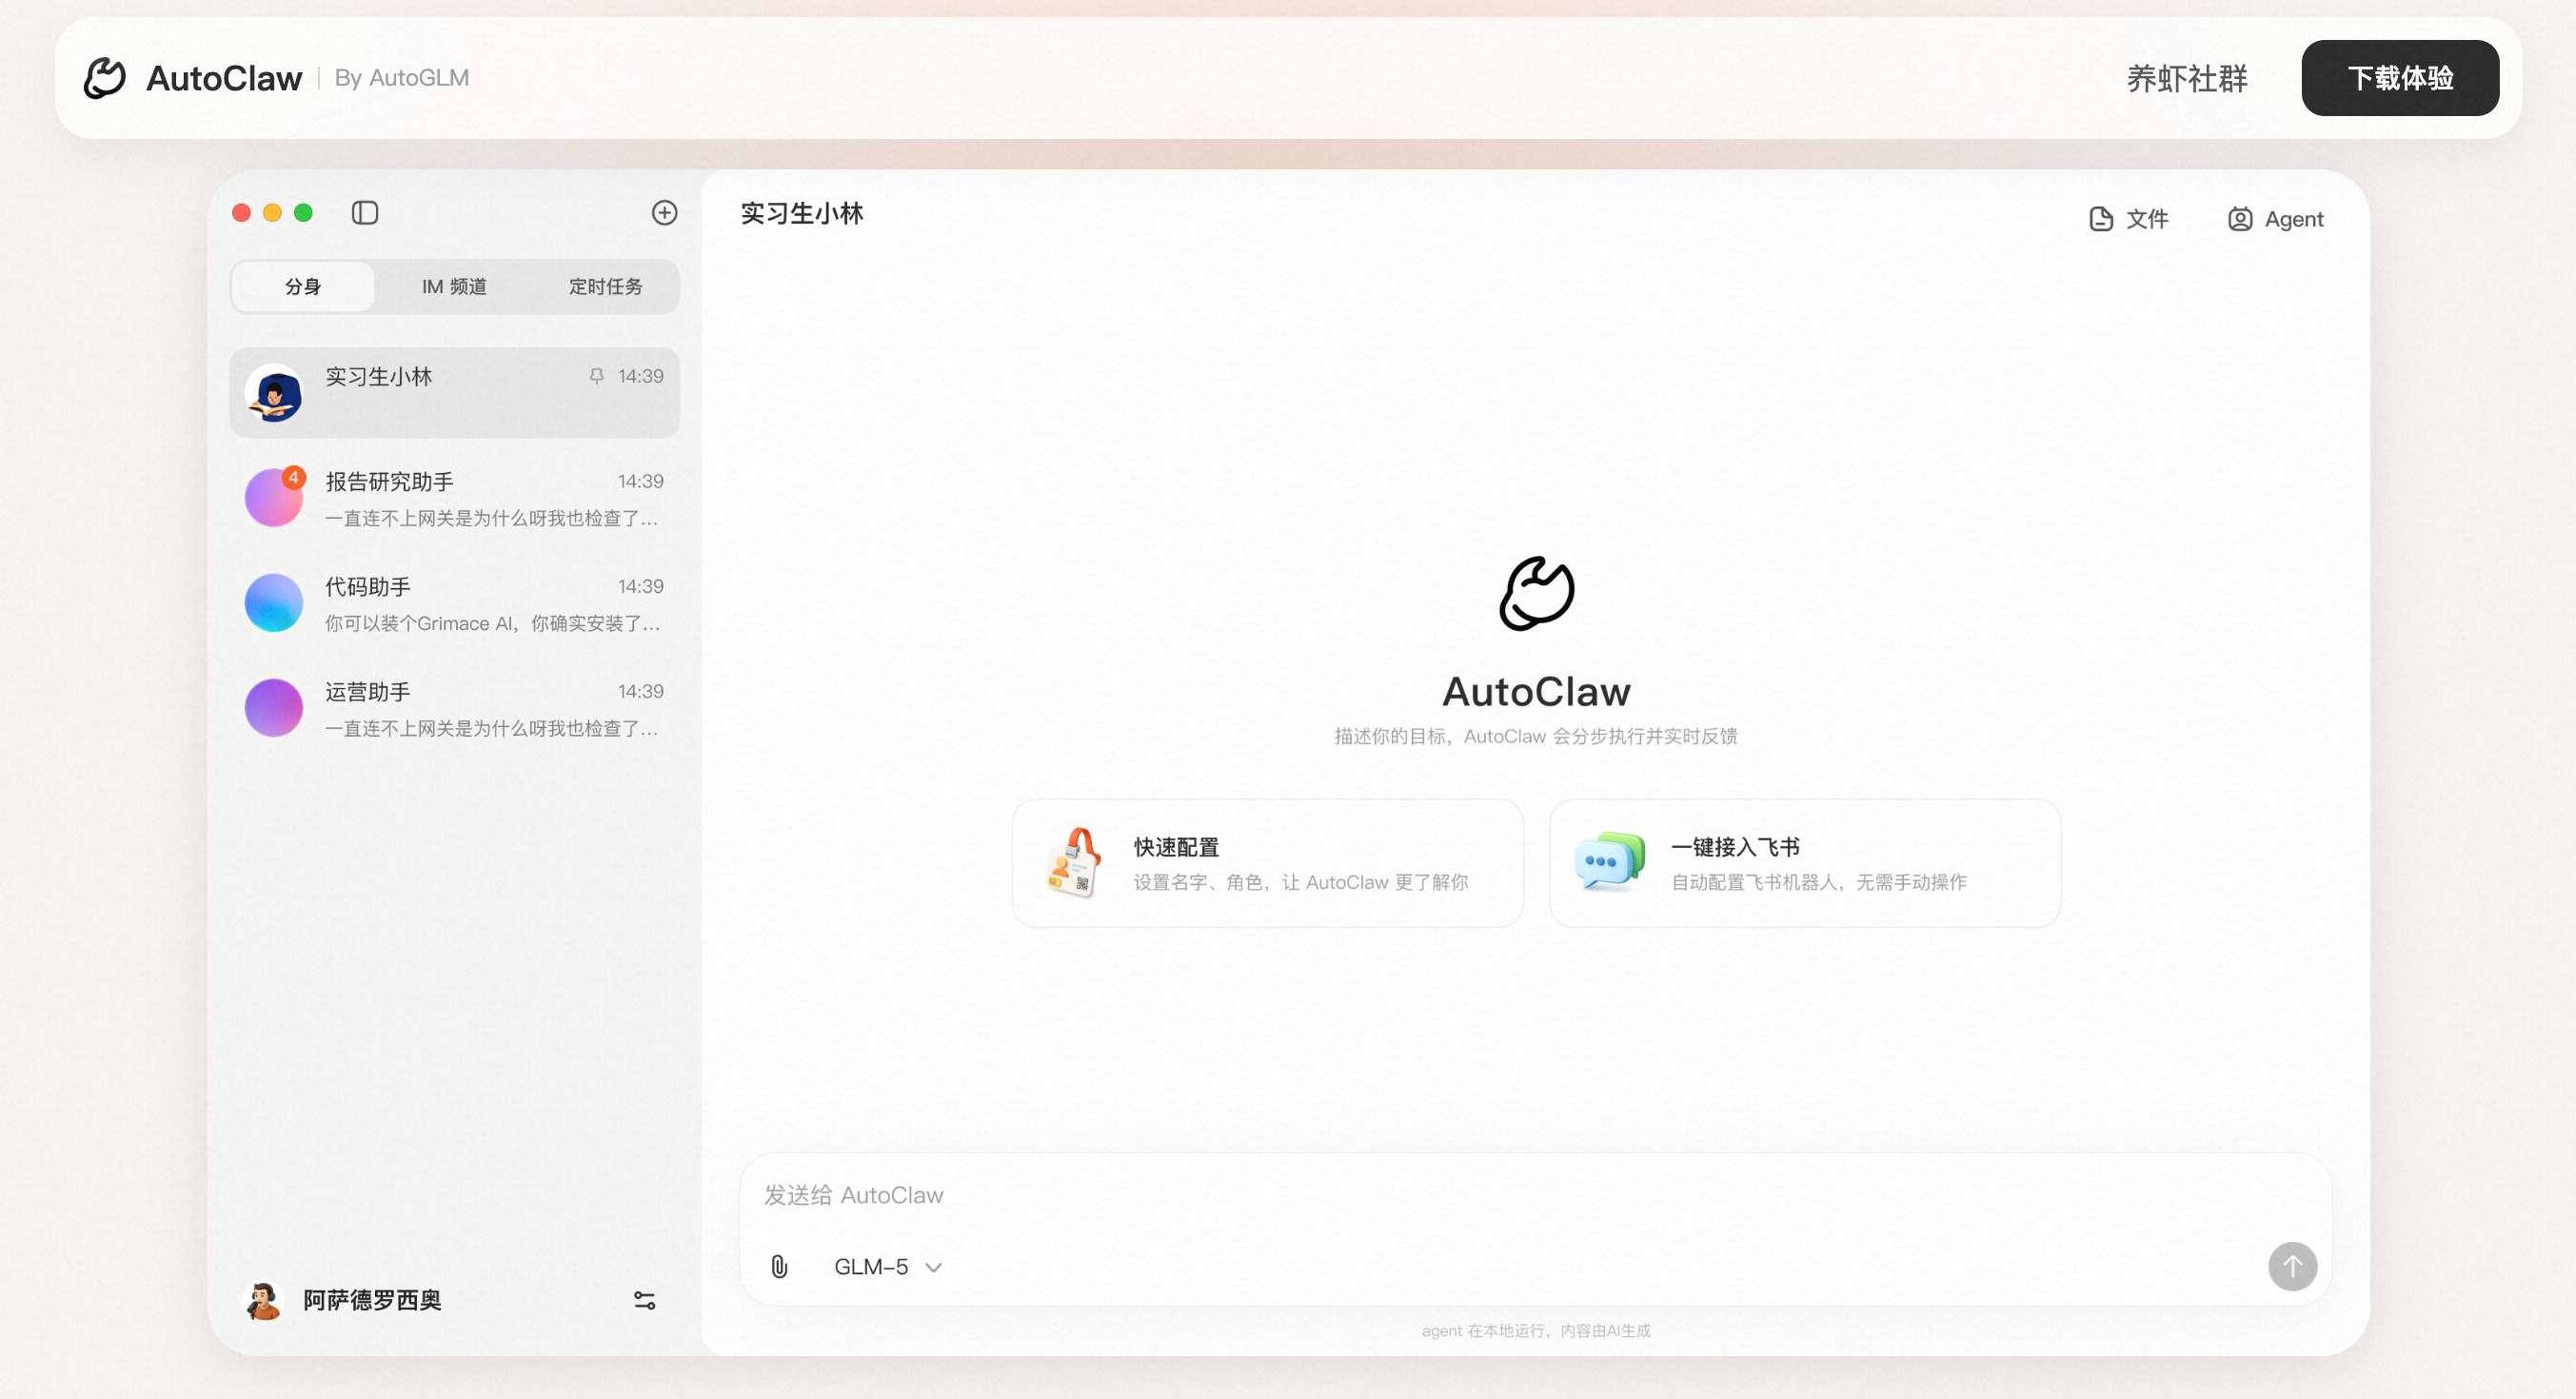Open the 报告研究助手 conversation
Viewport: 2576px width, 1399px height.
454,498
